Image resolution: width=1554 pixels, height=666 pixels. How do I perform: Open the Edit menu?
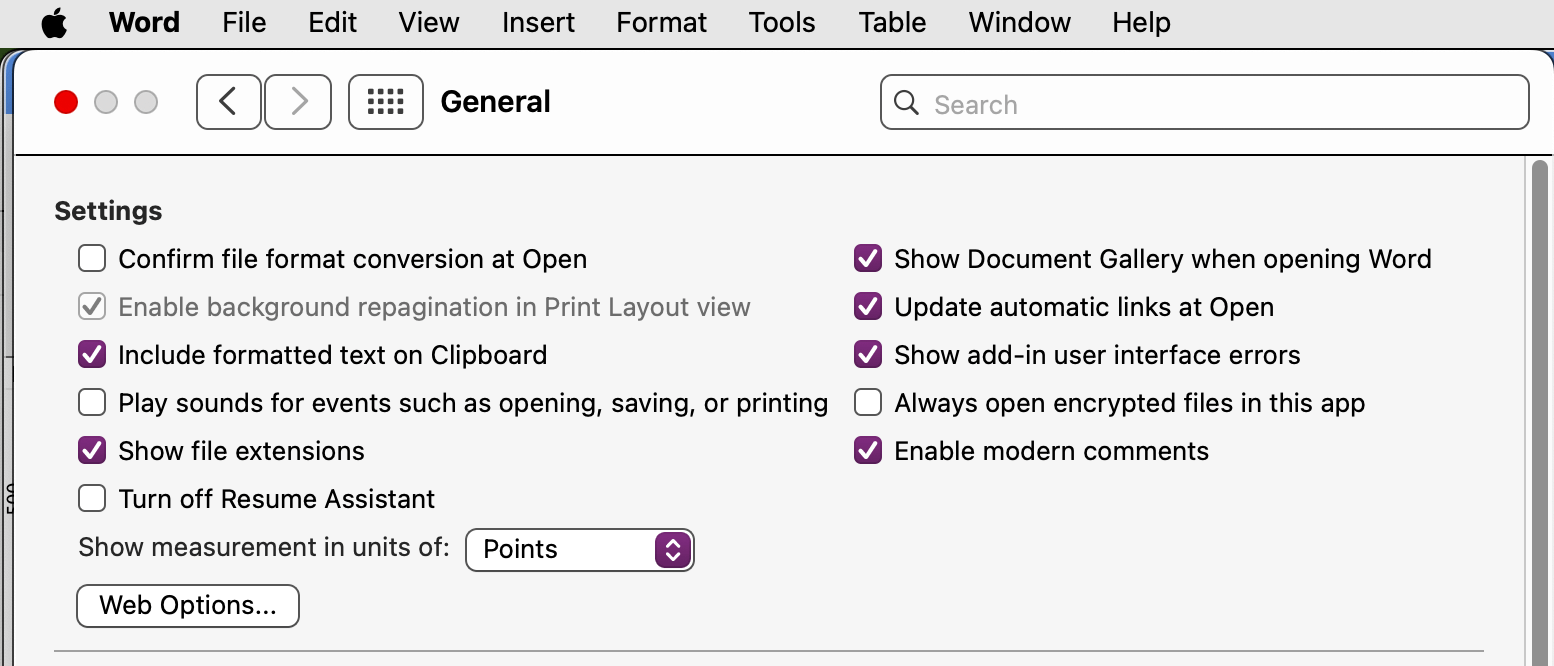(x=333, y=22)
